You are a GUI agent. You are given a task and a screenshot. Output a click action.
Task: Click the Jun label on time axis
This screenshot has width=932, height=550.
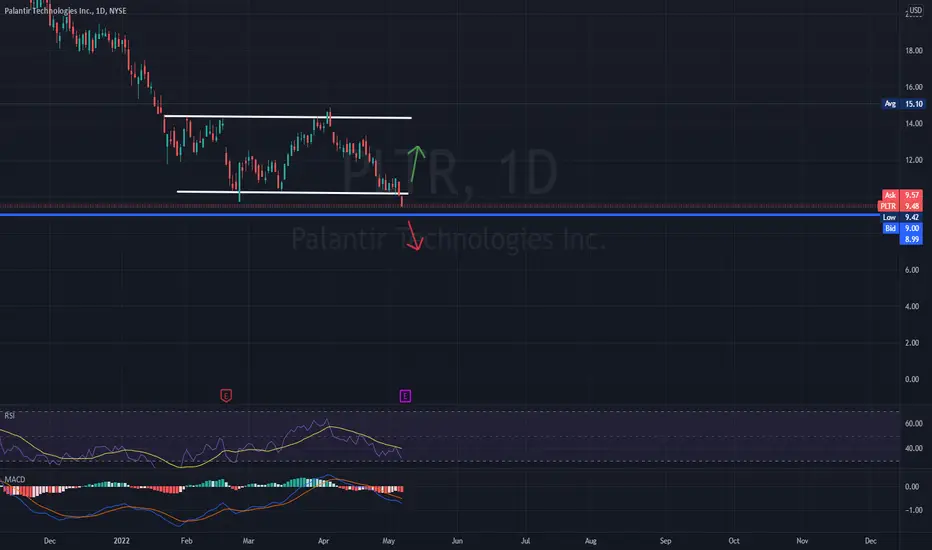click(x=457, y=540)
